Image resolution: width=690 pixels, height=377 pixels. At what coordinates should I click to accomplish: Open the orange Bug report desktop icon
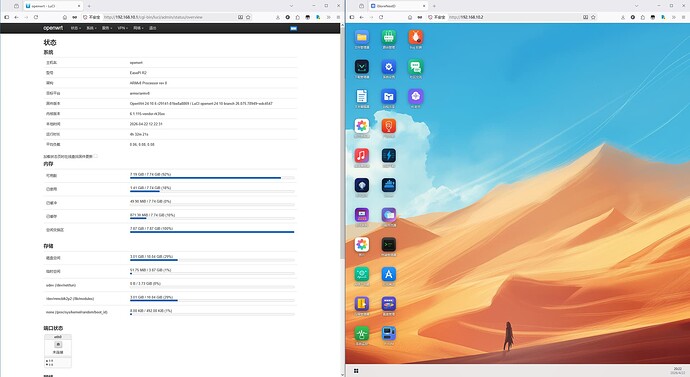[415, 37]
